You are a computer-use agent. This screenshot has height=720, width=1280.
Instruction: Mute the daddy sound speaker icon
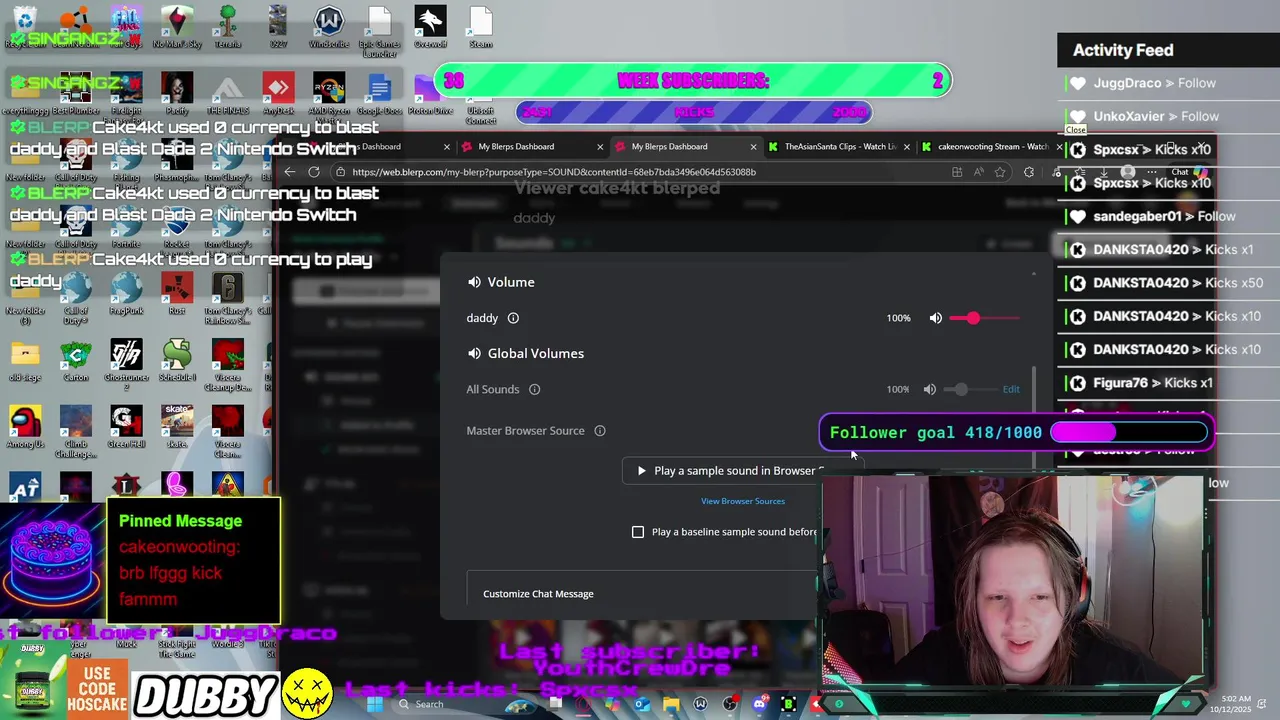coord(935,318)
